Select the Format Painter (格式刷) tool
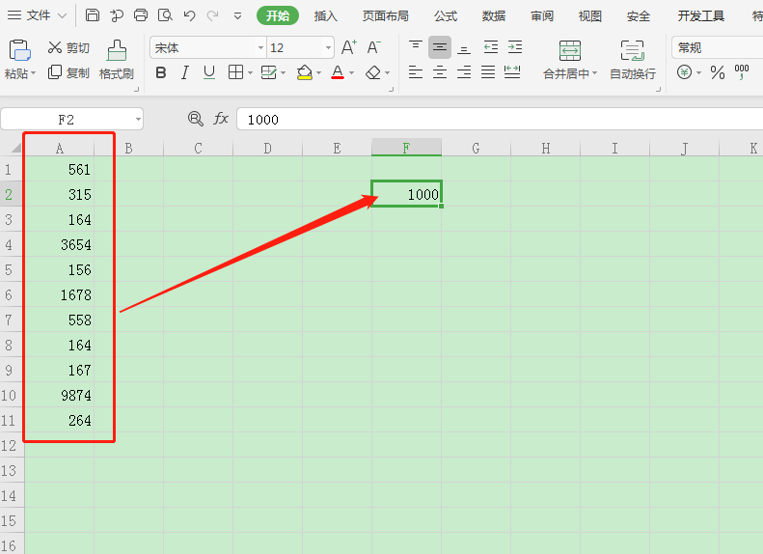This screenshot has width=763, height=554. point(117,60)
